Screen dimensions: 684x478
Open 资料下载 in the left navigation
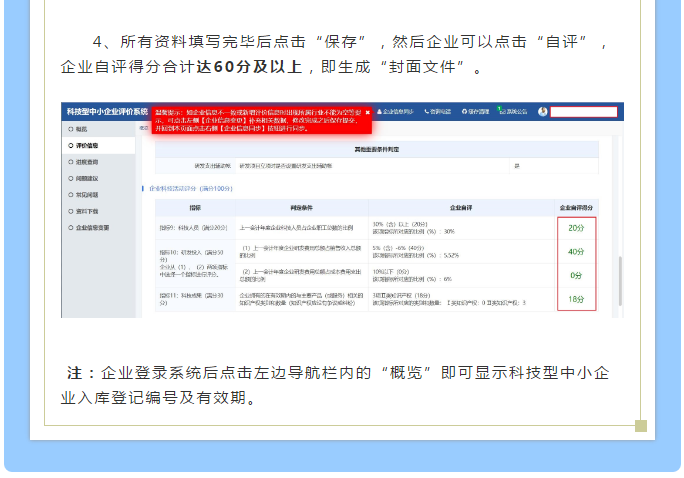tap(88, 211)
